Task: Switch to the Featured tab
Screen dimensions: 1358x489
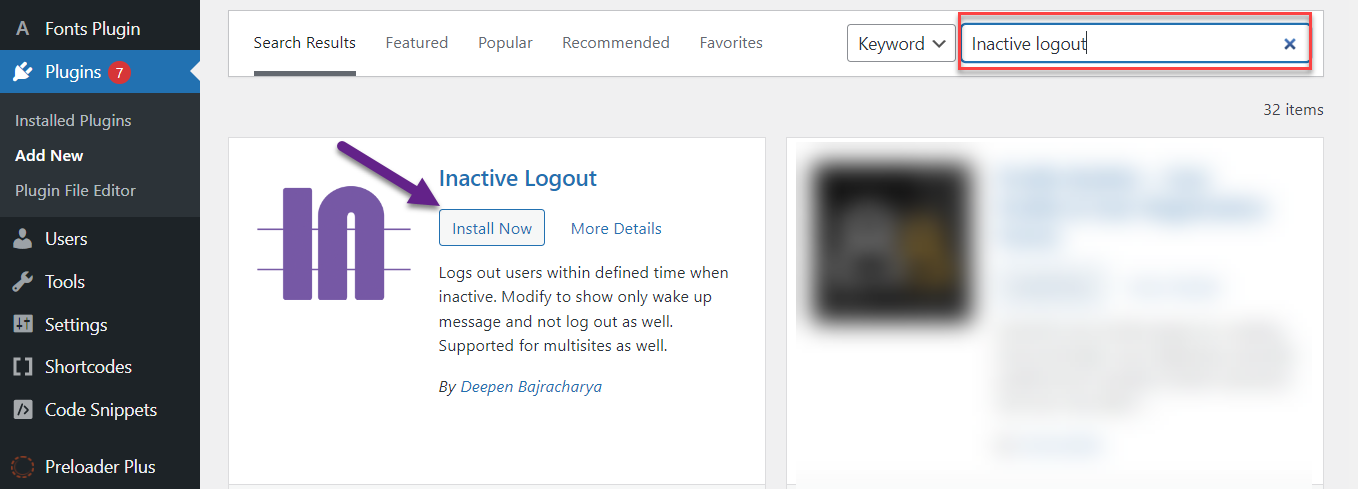Action: [x=417, y=43]
